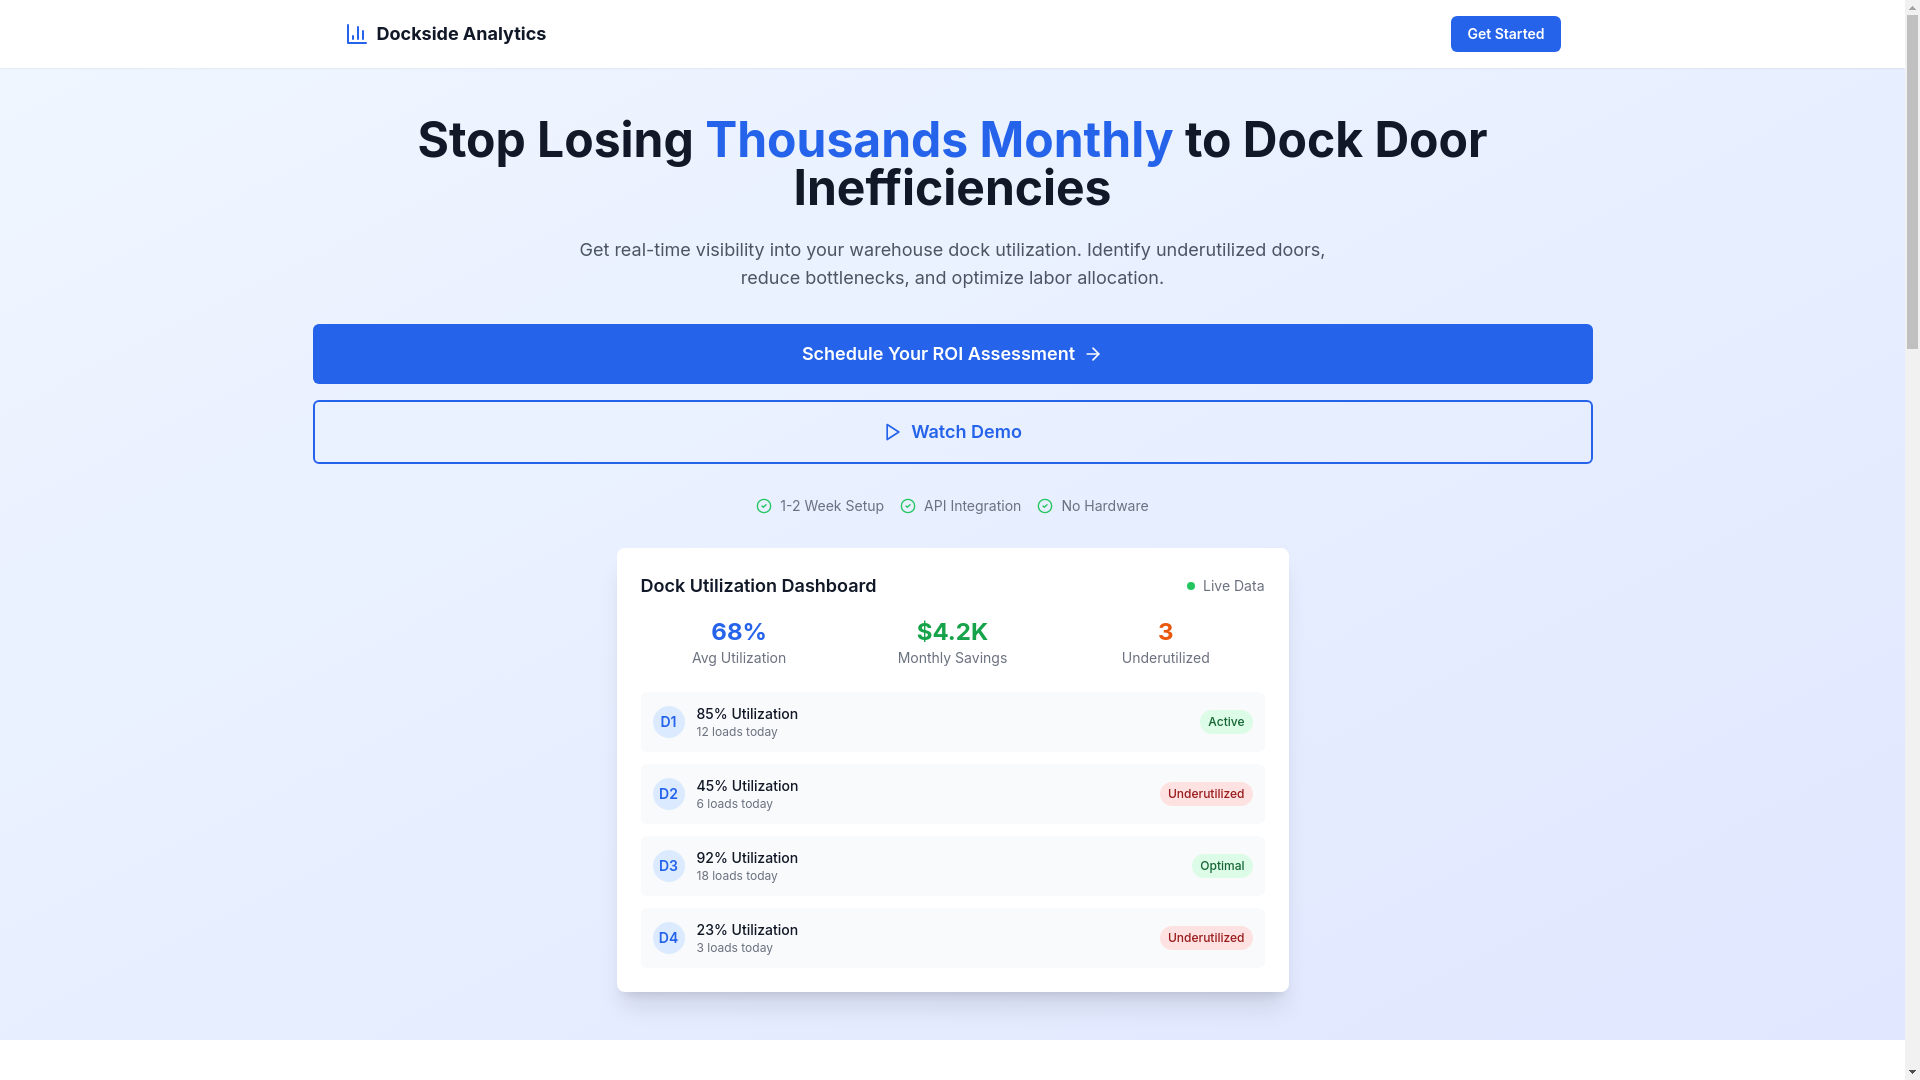Click the 3 loads today text
This screenshot has height=1080, width=1920.
pyautogui.click(x=735, y=948)
